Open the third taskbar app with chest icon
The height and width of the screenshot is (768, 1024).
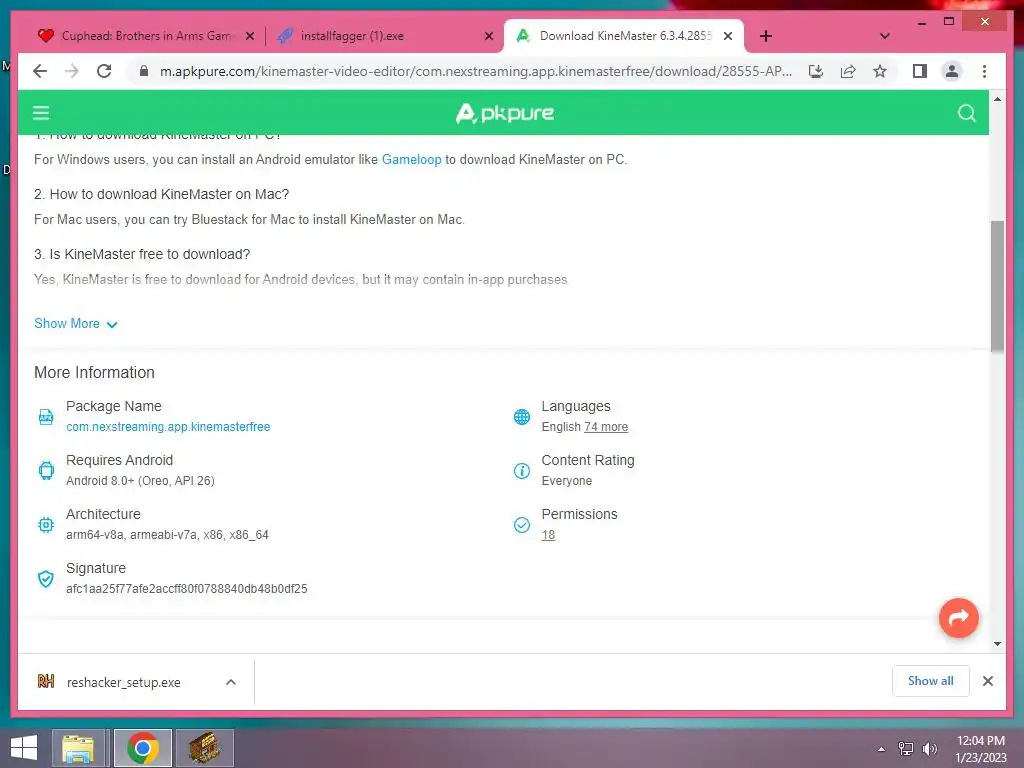tap(204, 748)
